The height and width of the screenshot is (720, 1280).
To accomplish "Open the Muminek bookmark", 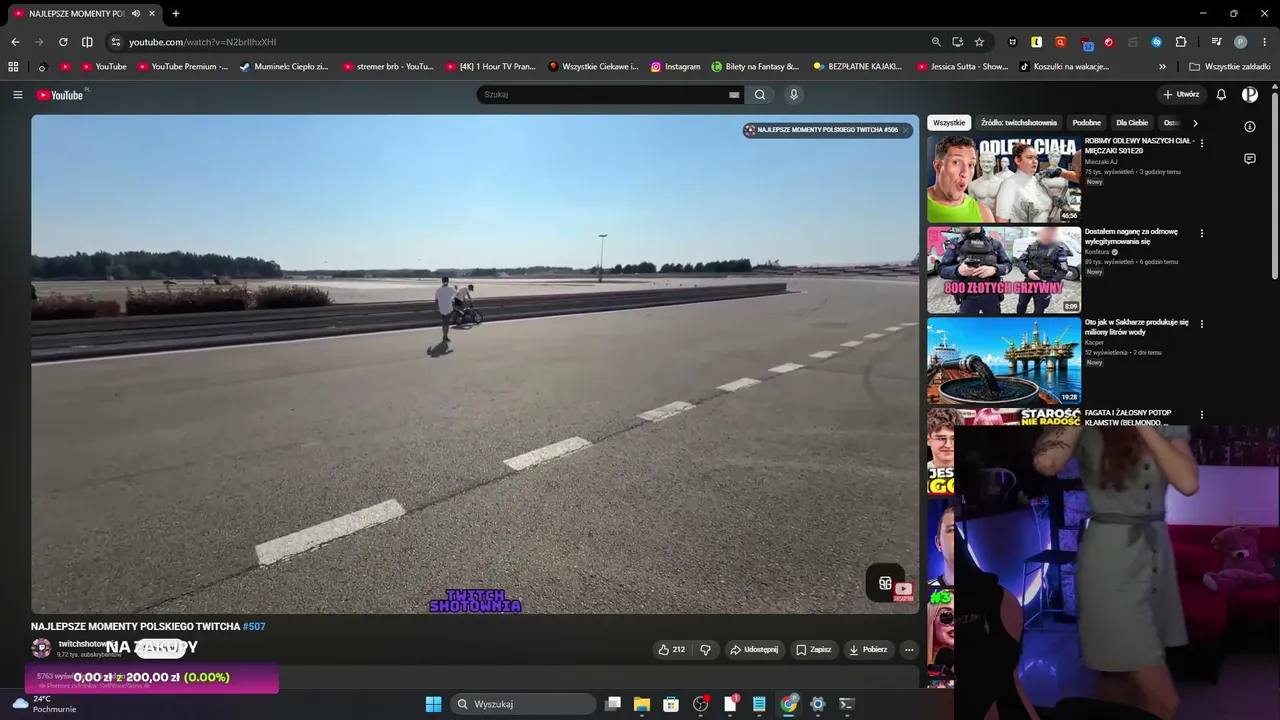I will 284,67.
